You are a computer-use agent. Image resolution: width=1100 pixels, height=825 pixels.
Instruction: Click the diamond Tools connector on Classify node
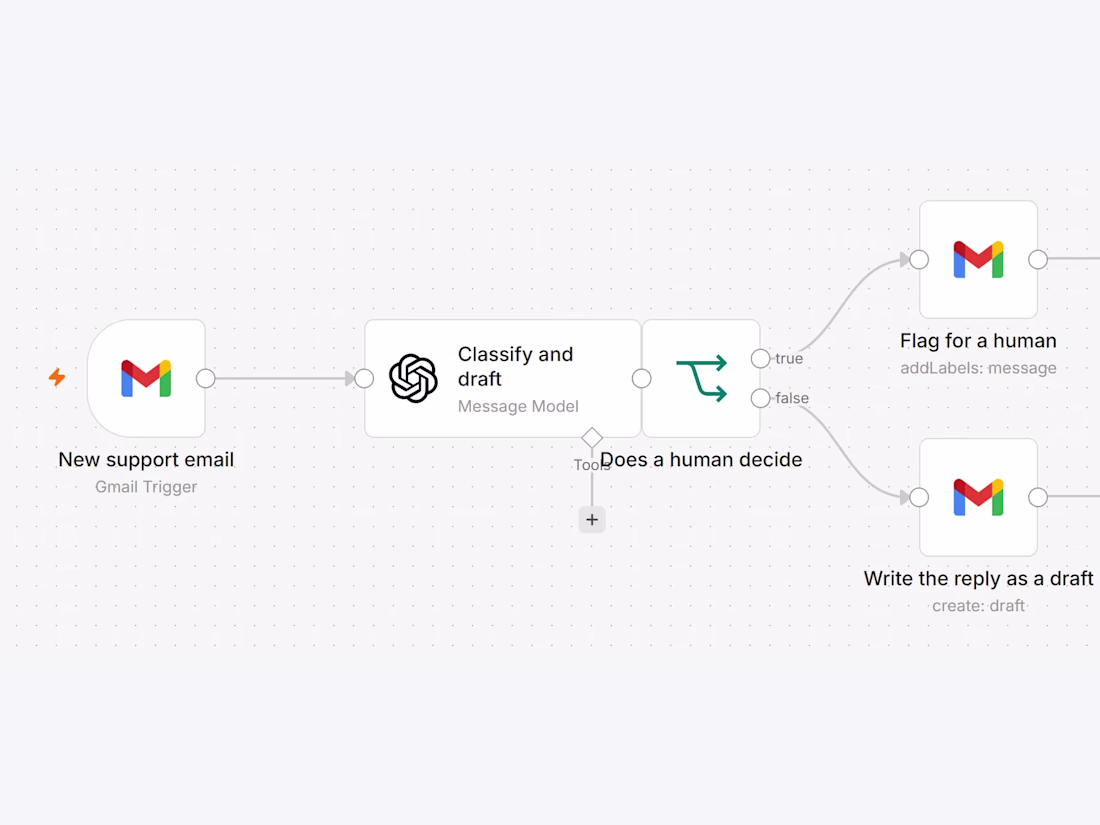click(x=592, y=438)
